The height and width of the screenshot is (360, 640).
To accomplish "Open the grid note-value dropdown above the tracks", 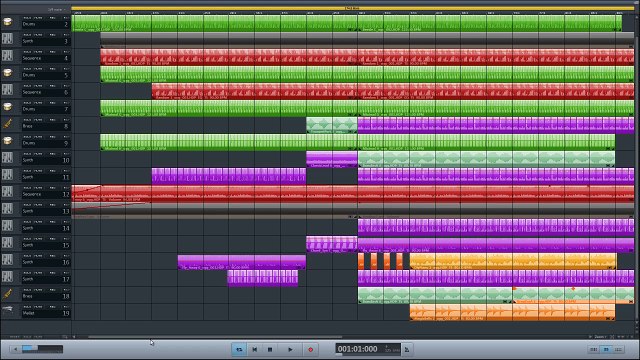I will click(56, 9).
